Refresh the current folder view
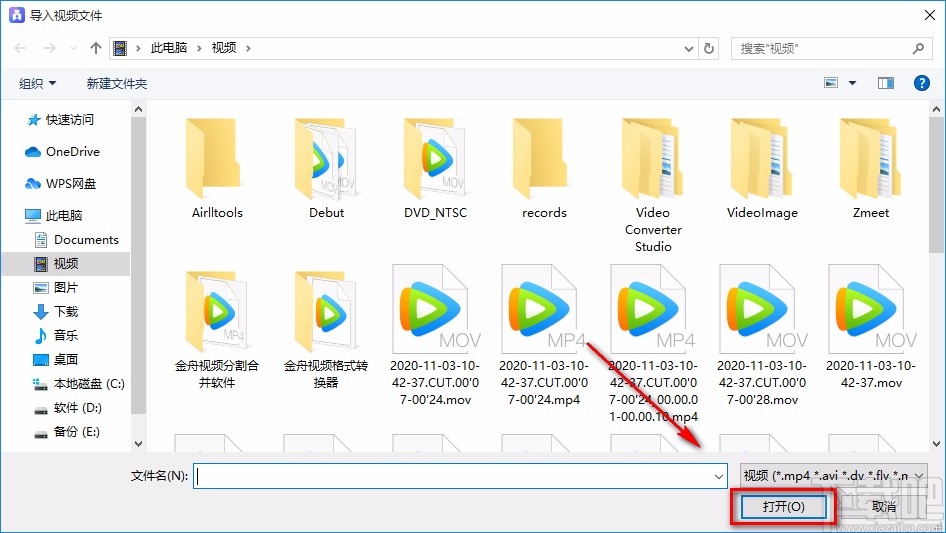The width and height of the screenshot is (946, 533). point(709,48)
